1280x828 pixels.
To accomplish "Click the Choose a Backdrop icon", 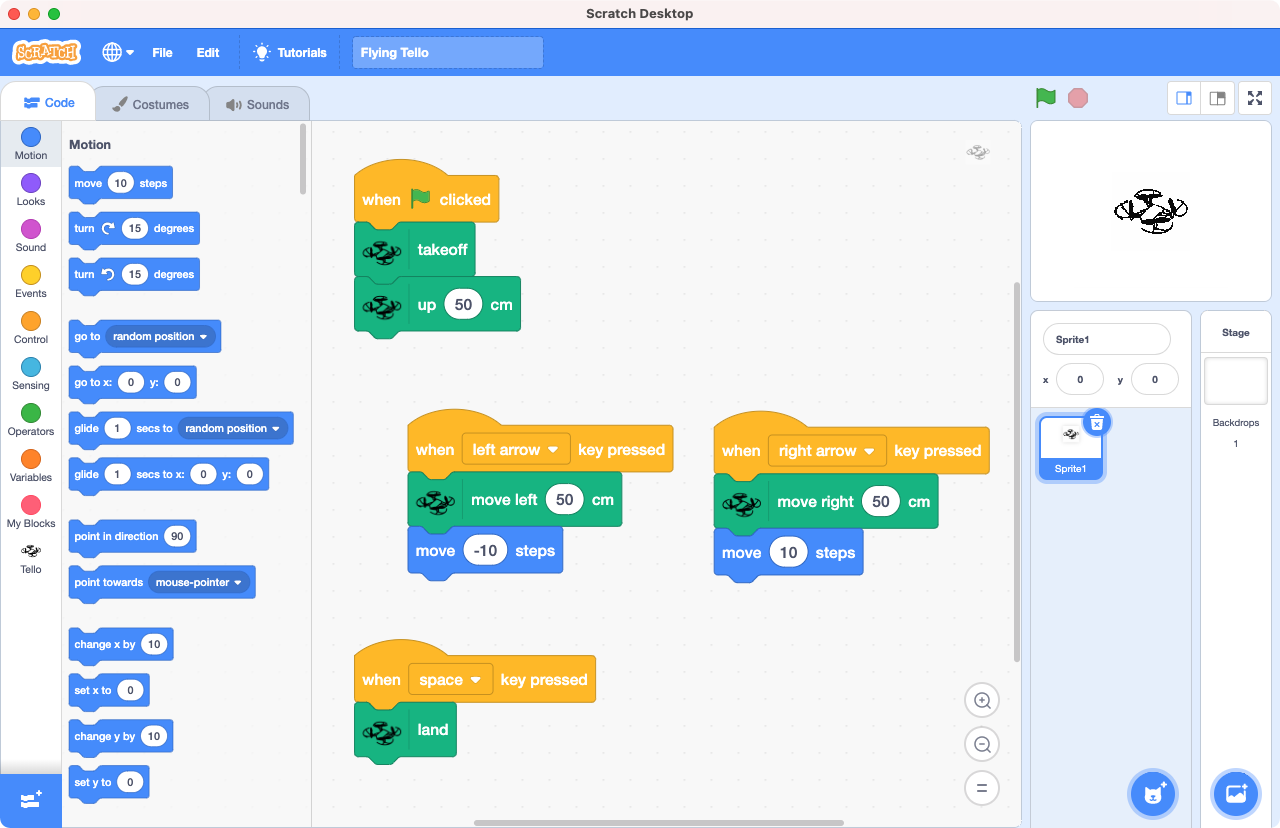I will 1235,794.
